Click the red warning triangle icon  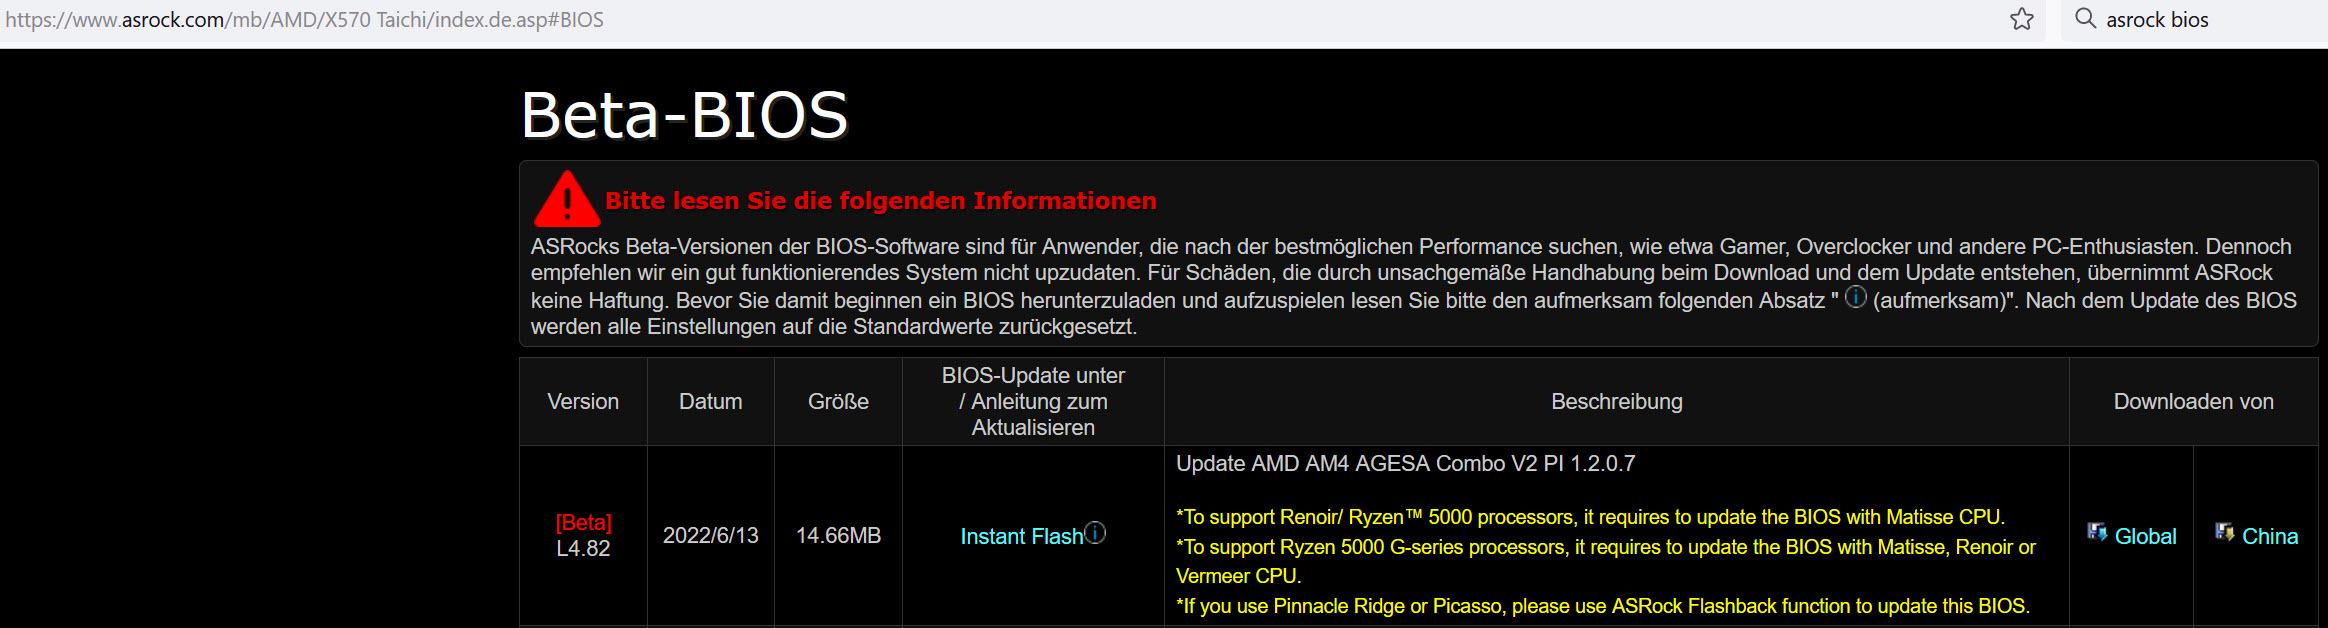[567, 199]
